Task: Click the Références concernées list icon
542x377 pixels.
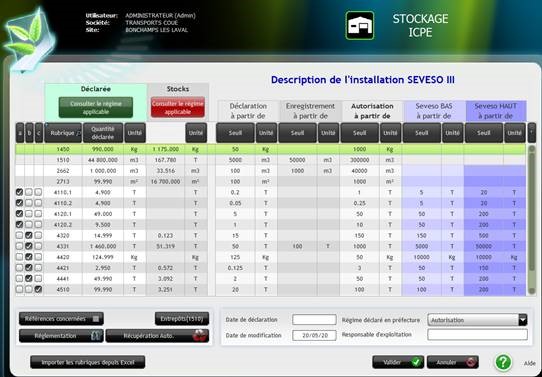Action: click(x=96, y=319)
